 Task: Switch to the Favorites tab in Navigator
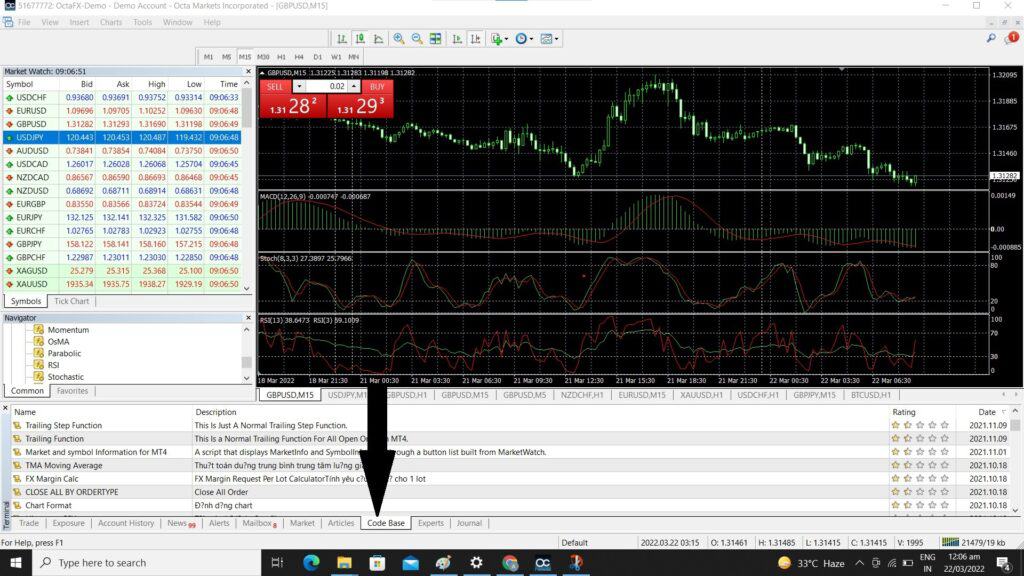pos(71,390)
